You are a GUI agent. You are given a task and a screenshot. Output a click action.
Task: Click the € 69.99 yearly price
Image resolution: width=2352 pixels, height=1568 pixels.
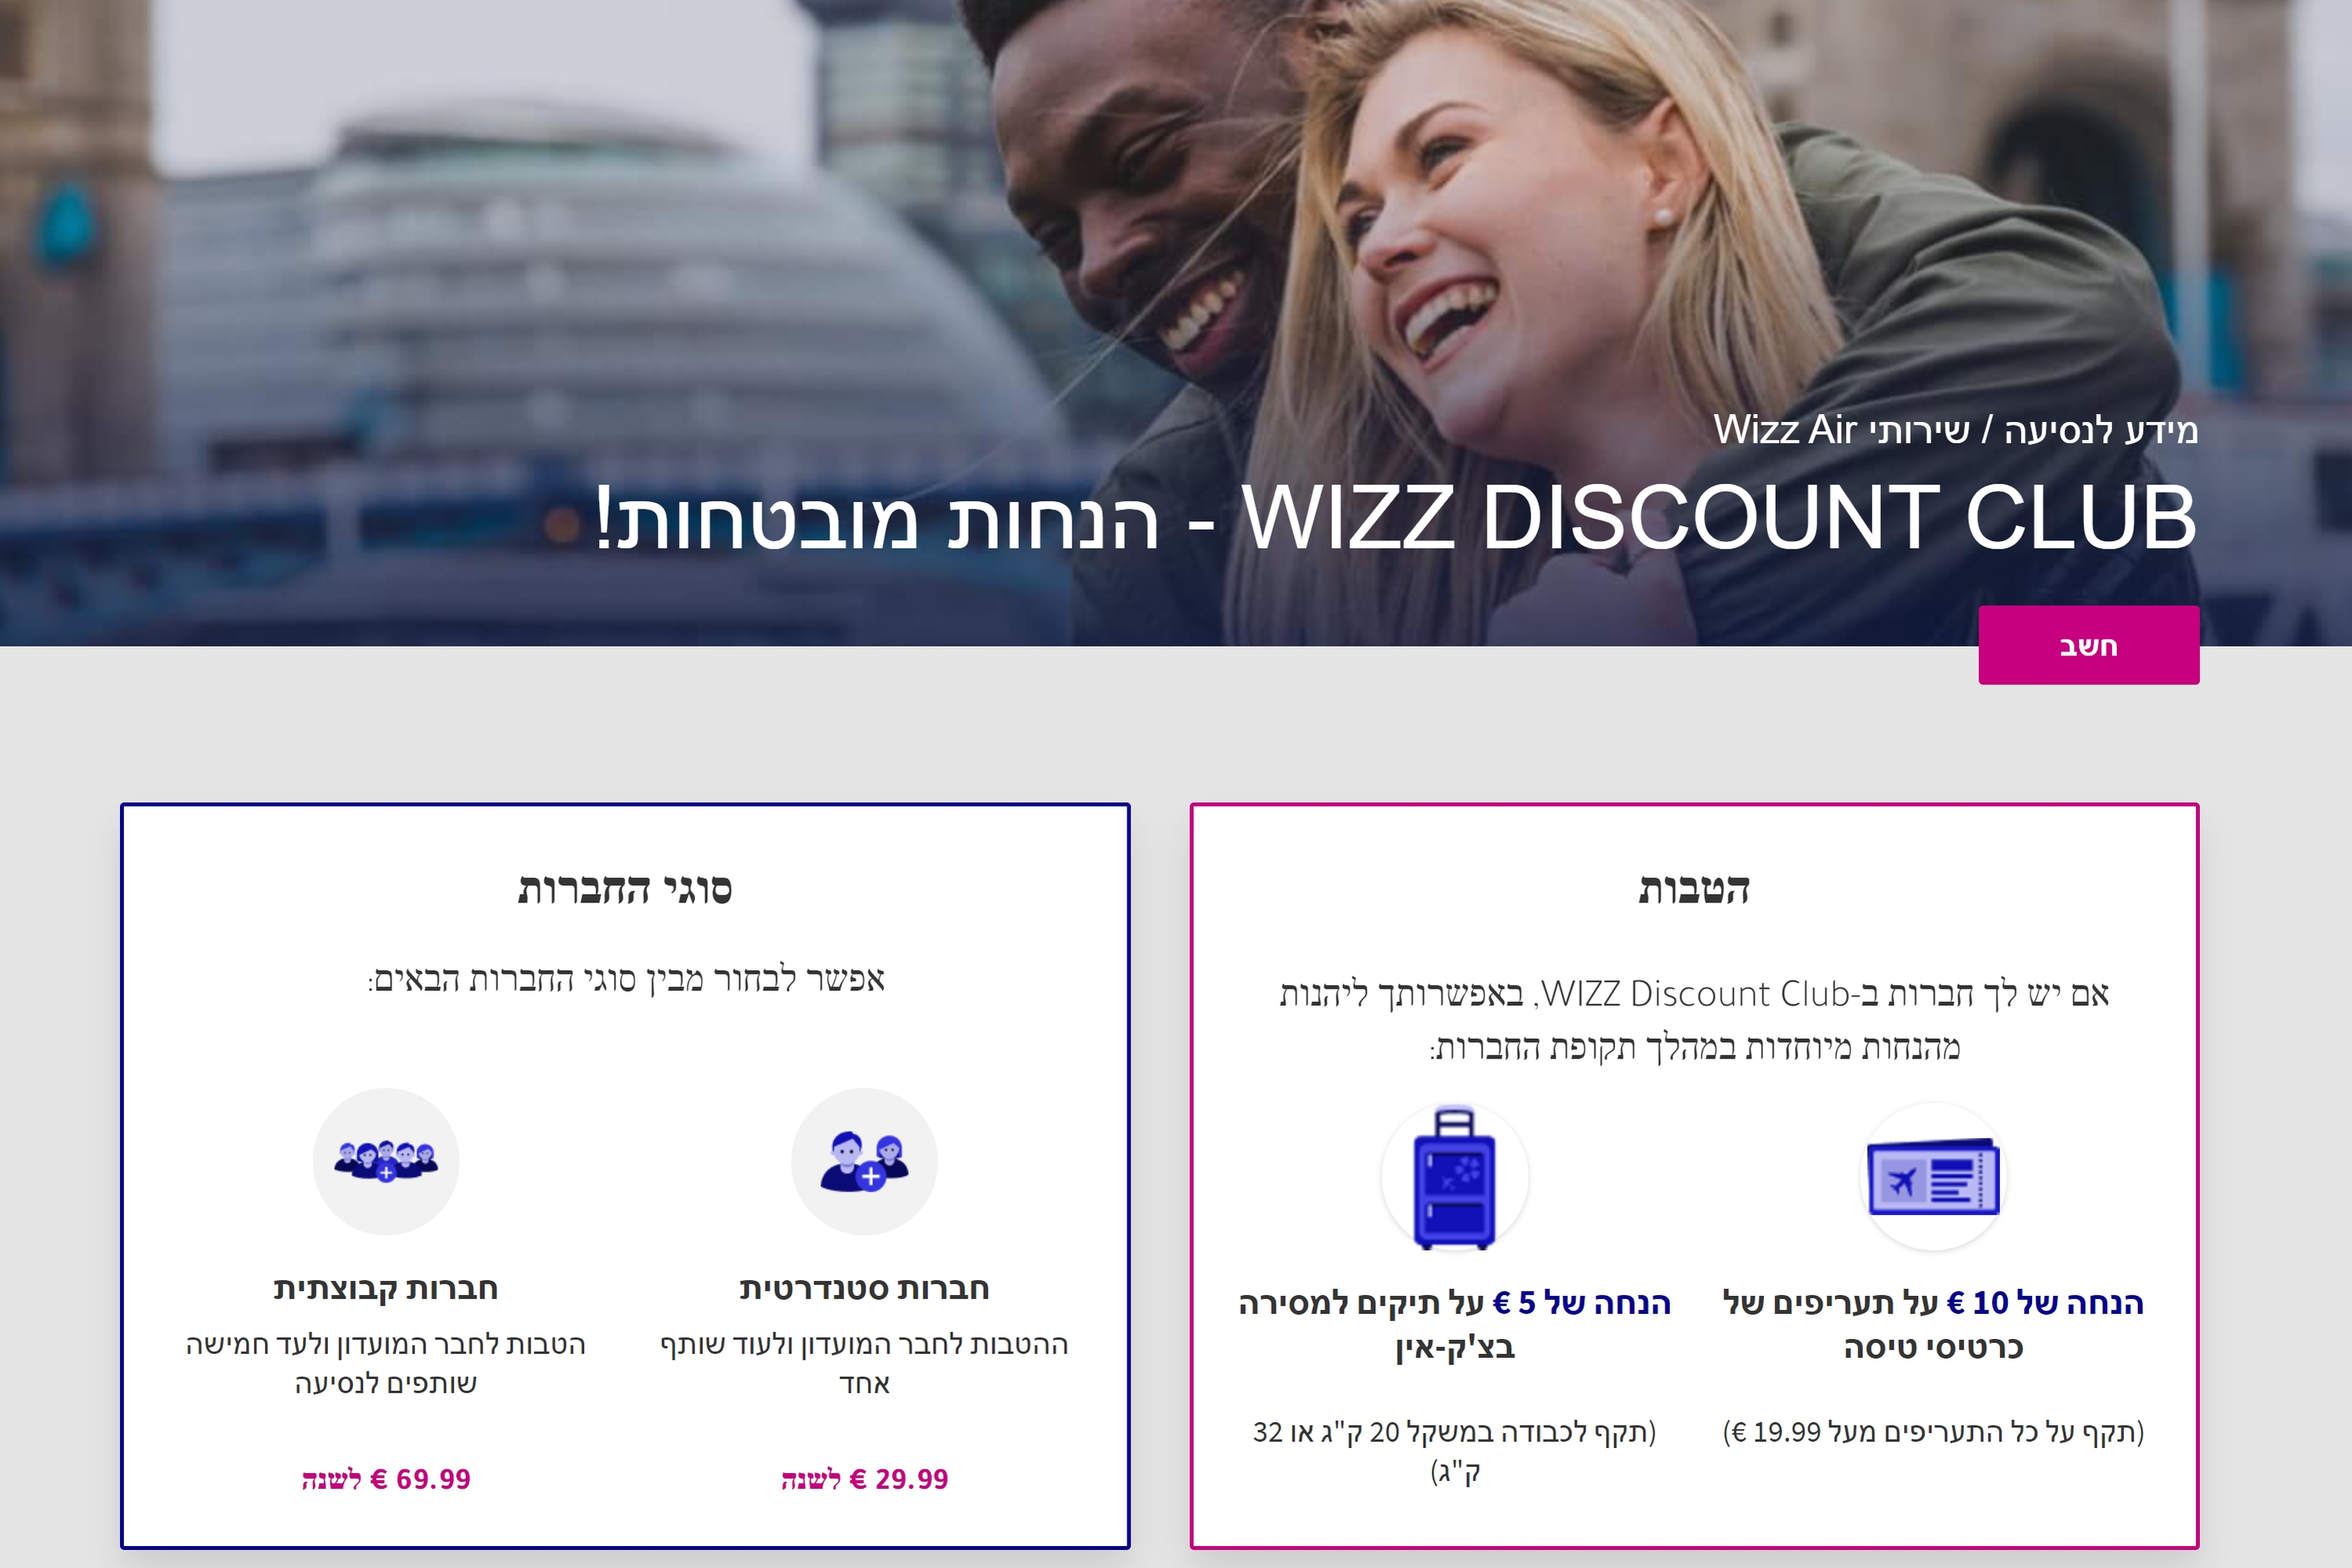point(386,1479)
